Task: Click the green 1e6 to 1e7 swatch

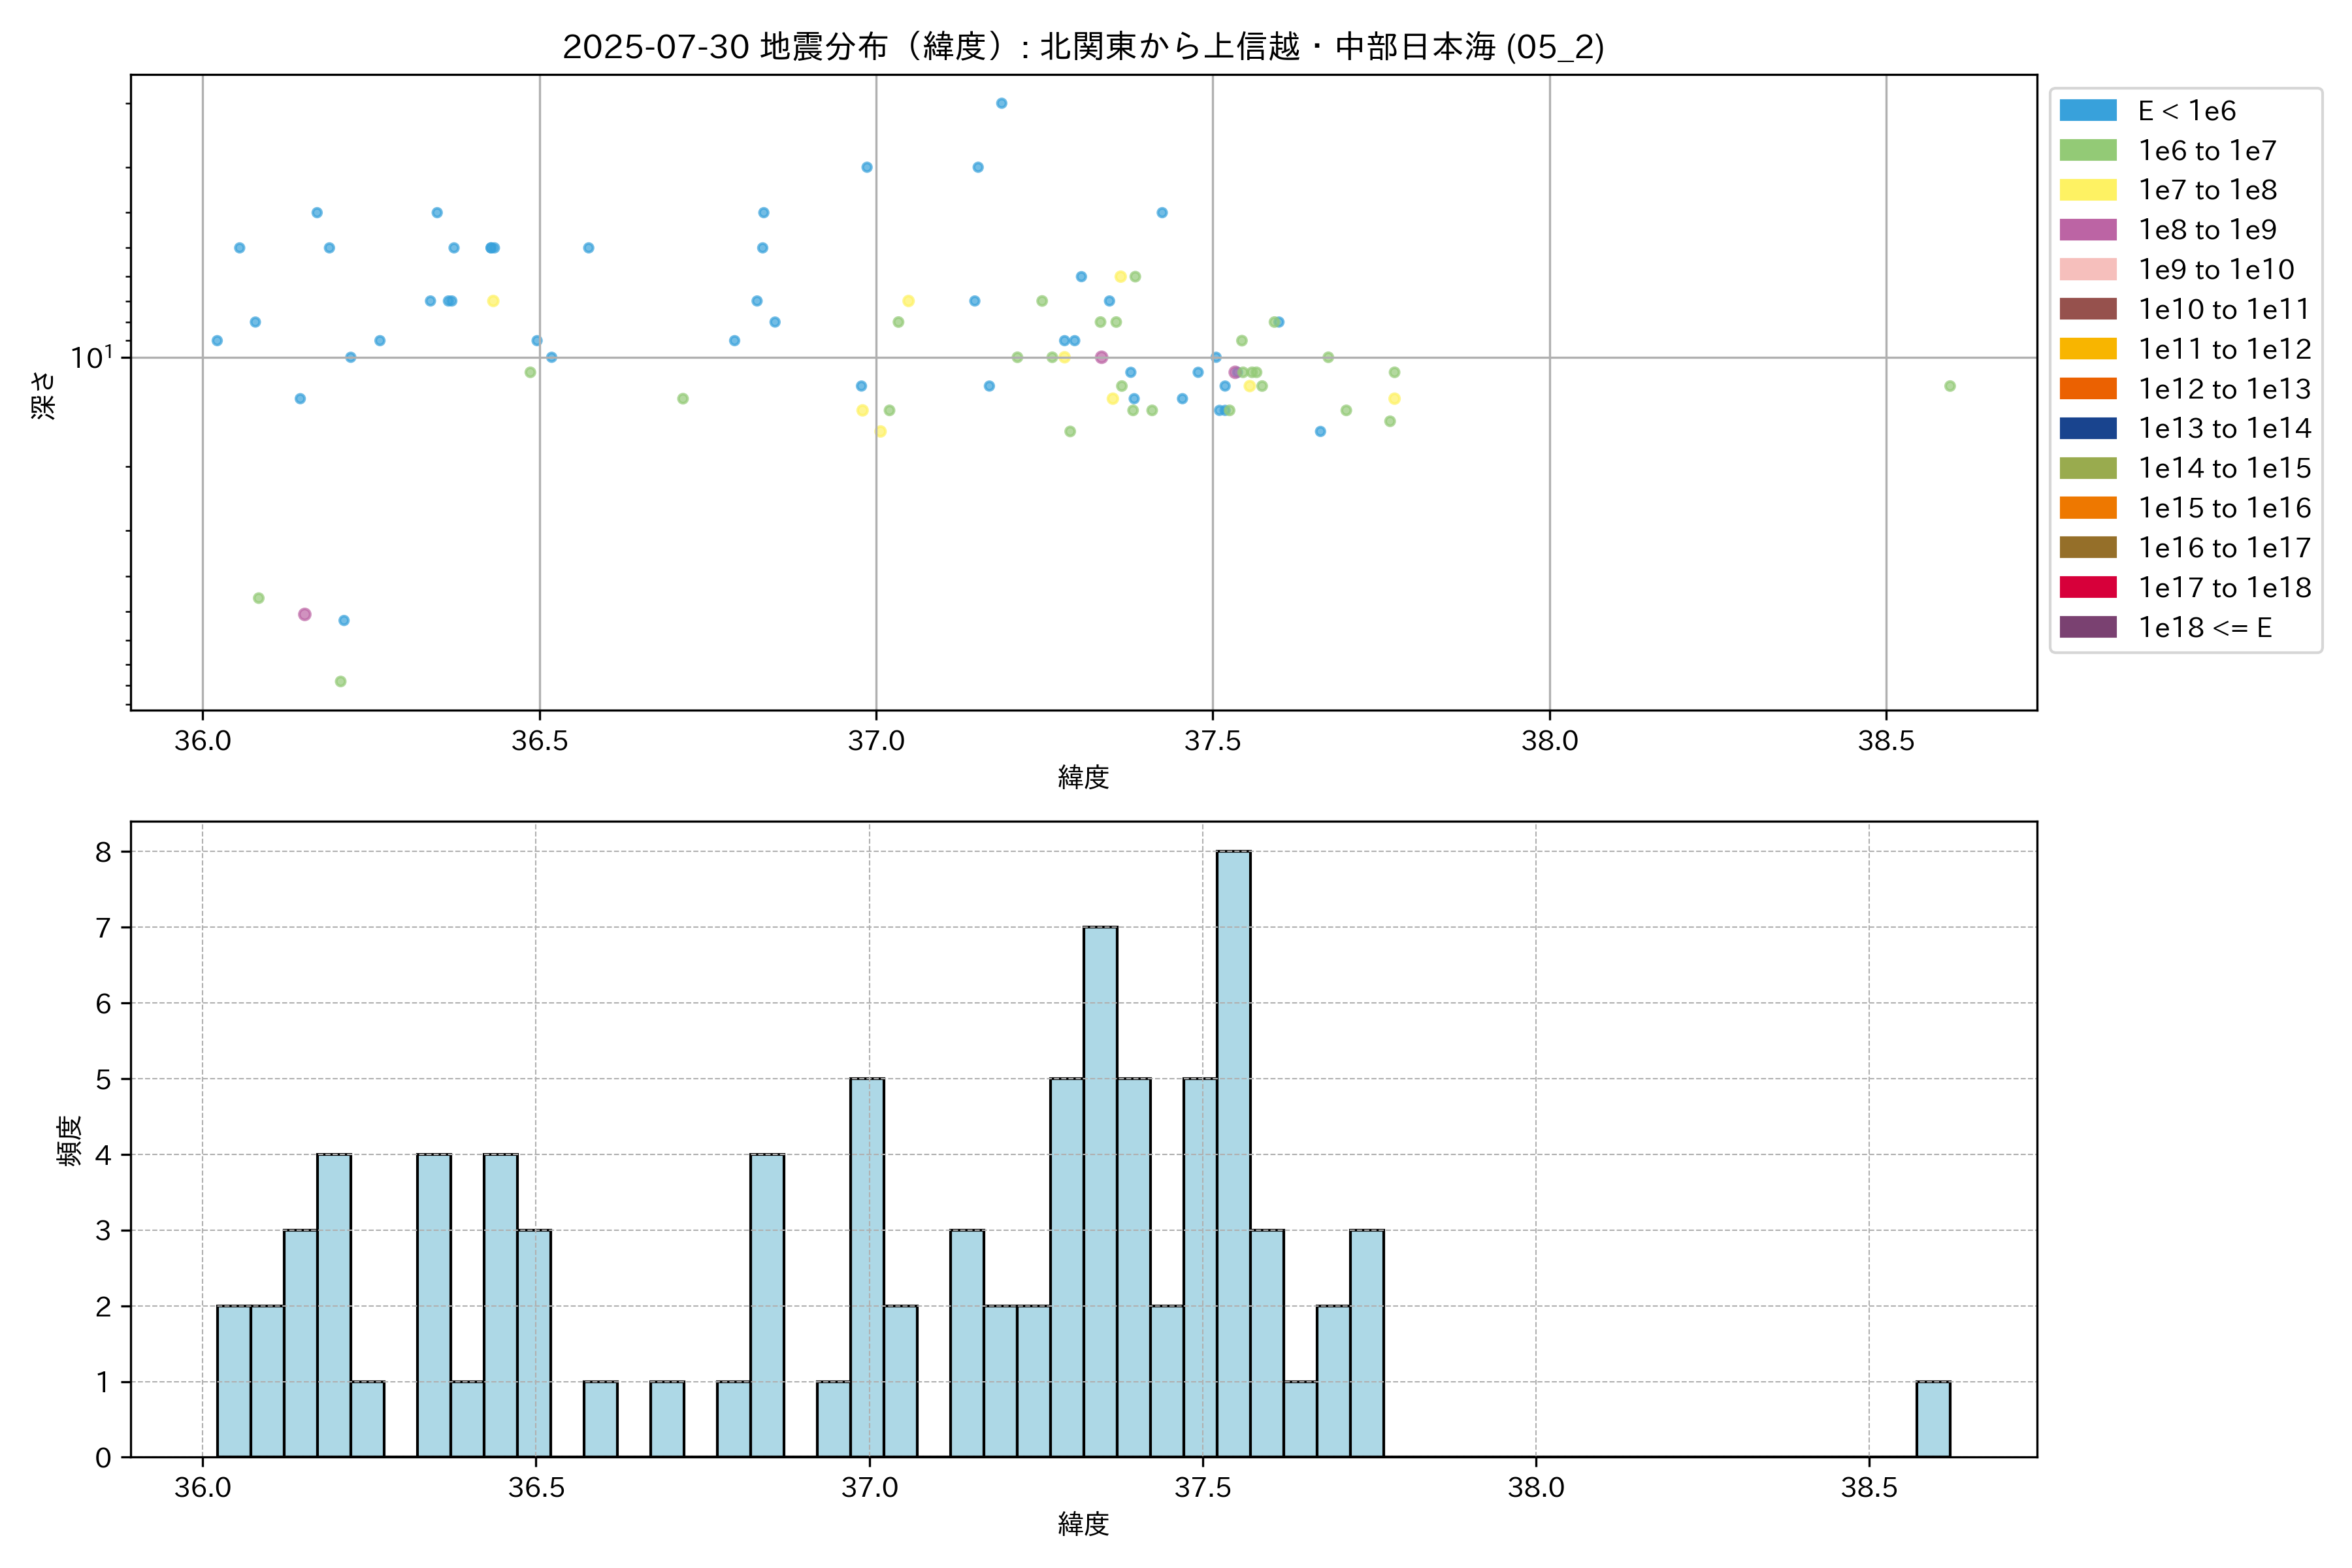Action: click(2088, 151)
